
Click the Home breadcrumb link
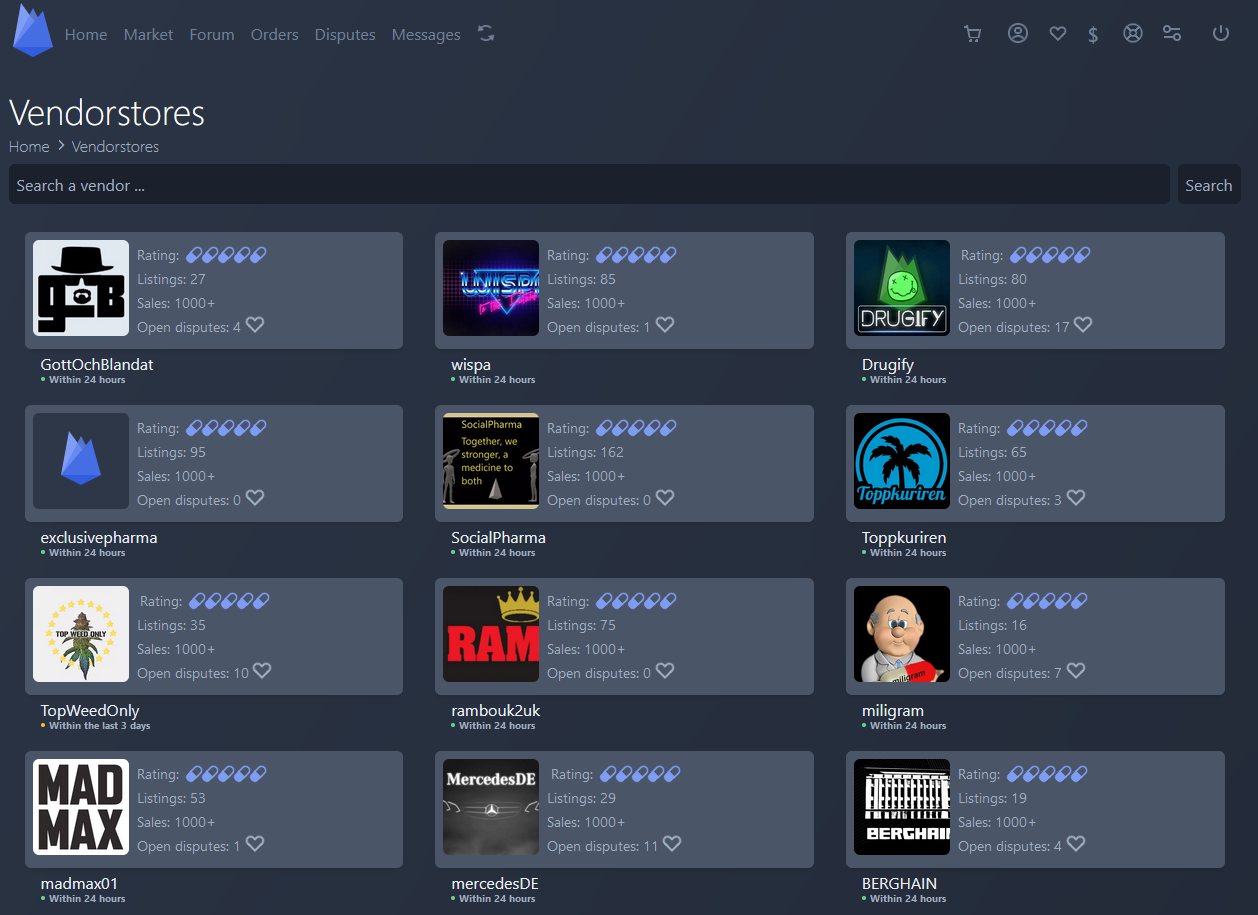[x=29, y=147]
